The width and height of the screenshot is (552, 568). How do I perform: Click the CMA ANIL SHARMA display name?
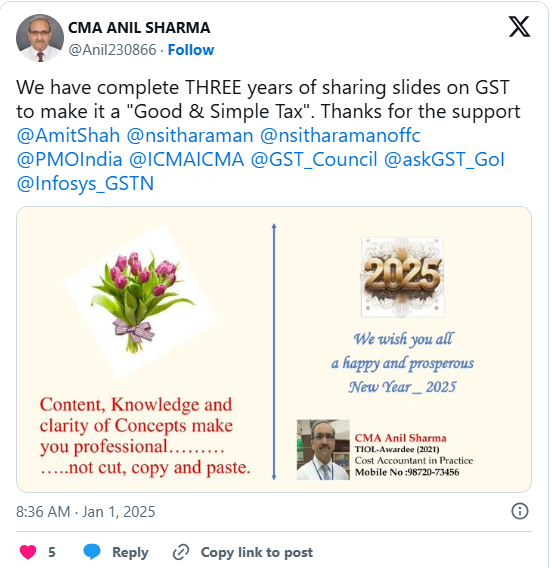[139, 28]
